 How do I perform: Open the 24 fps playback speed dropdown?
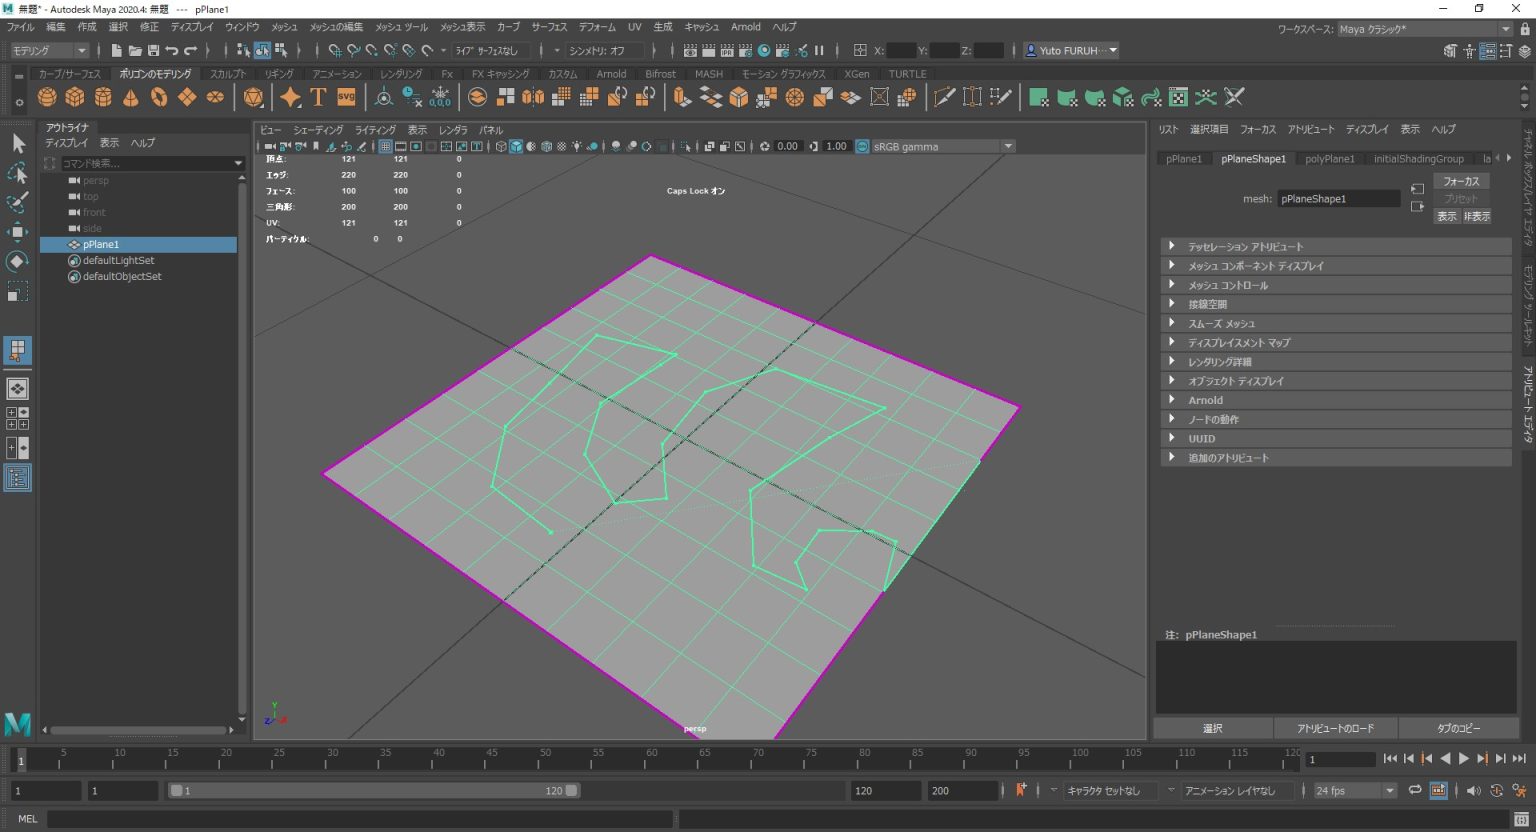[x=1392, y=790]
